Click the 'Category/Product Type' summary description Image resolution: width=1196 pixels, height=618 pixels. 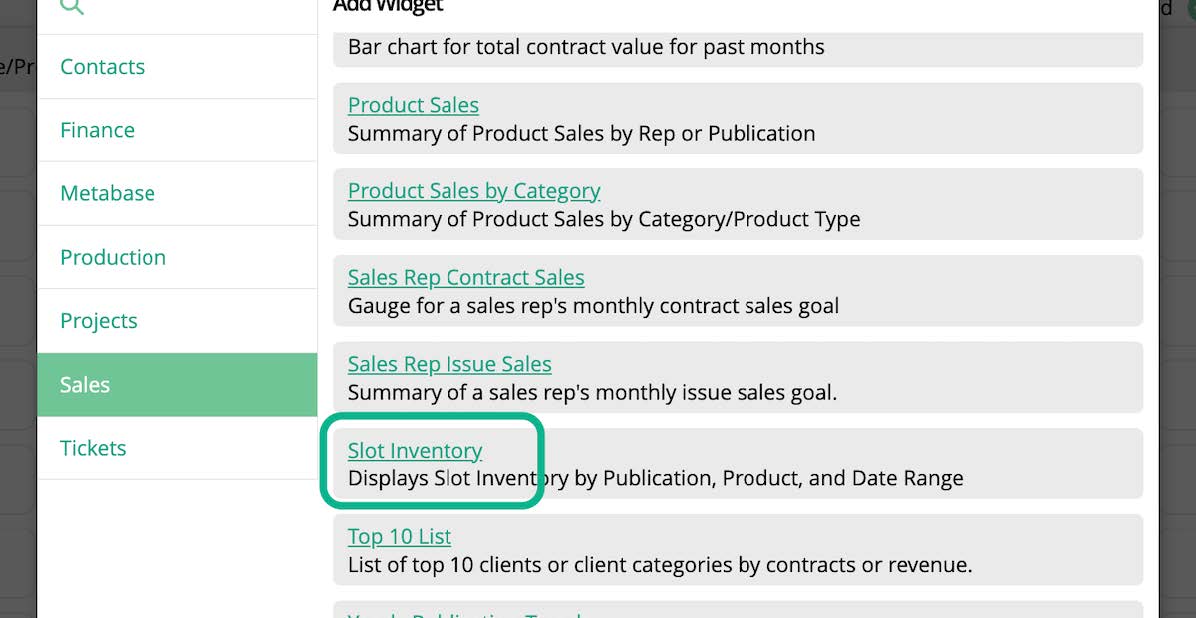[x=604, y=219]
